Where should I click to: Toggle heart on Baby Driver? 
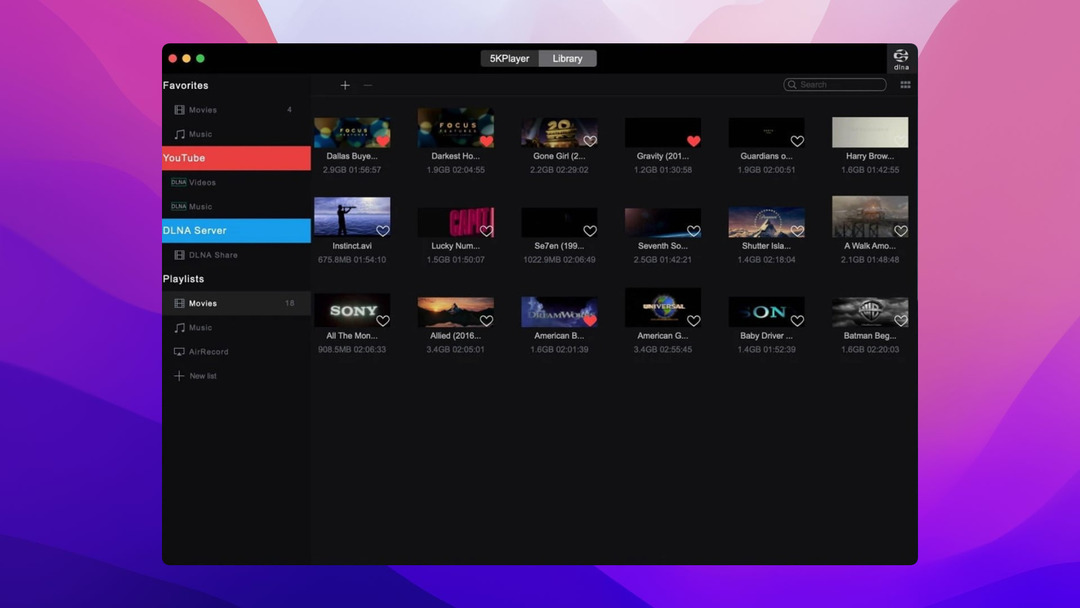click(x=797, y=321)
